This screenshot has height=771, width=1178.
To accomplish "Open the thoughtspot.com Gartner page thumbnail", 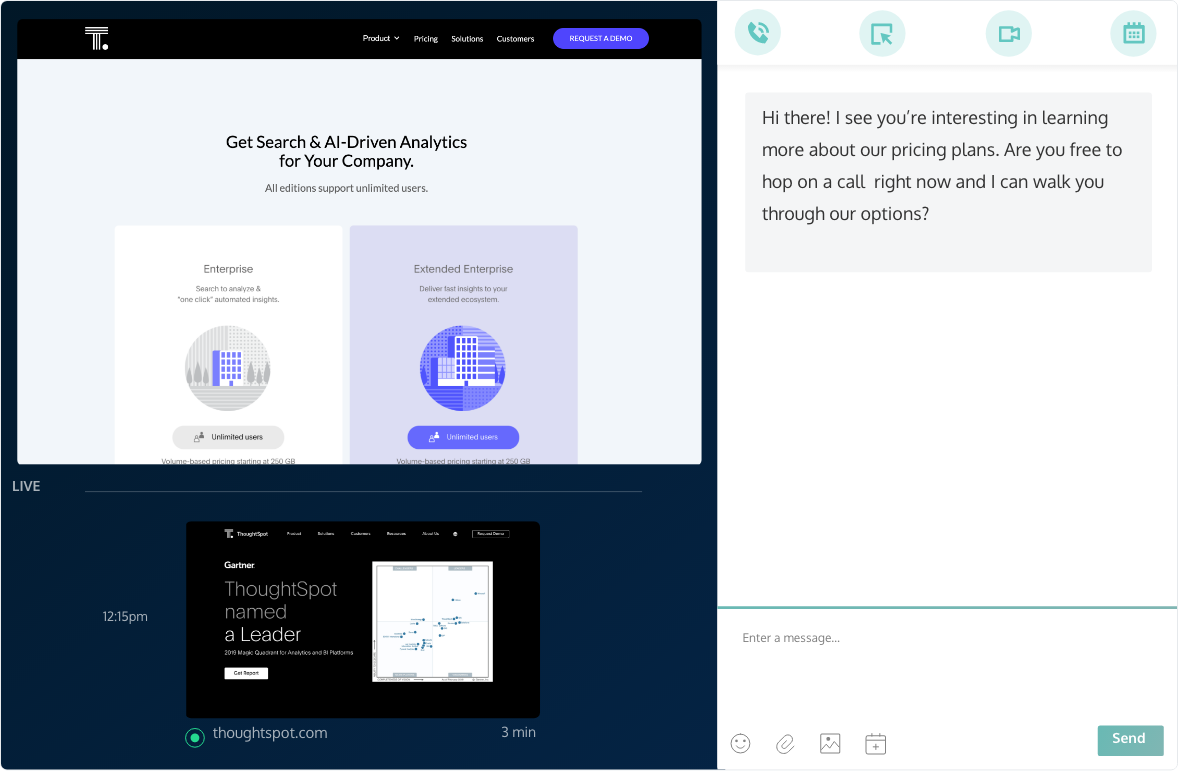I will pyautogui.click(x=363, y=619).
